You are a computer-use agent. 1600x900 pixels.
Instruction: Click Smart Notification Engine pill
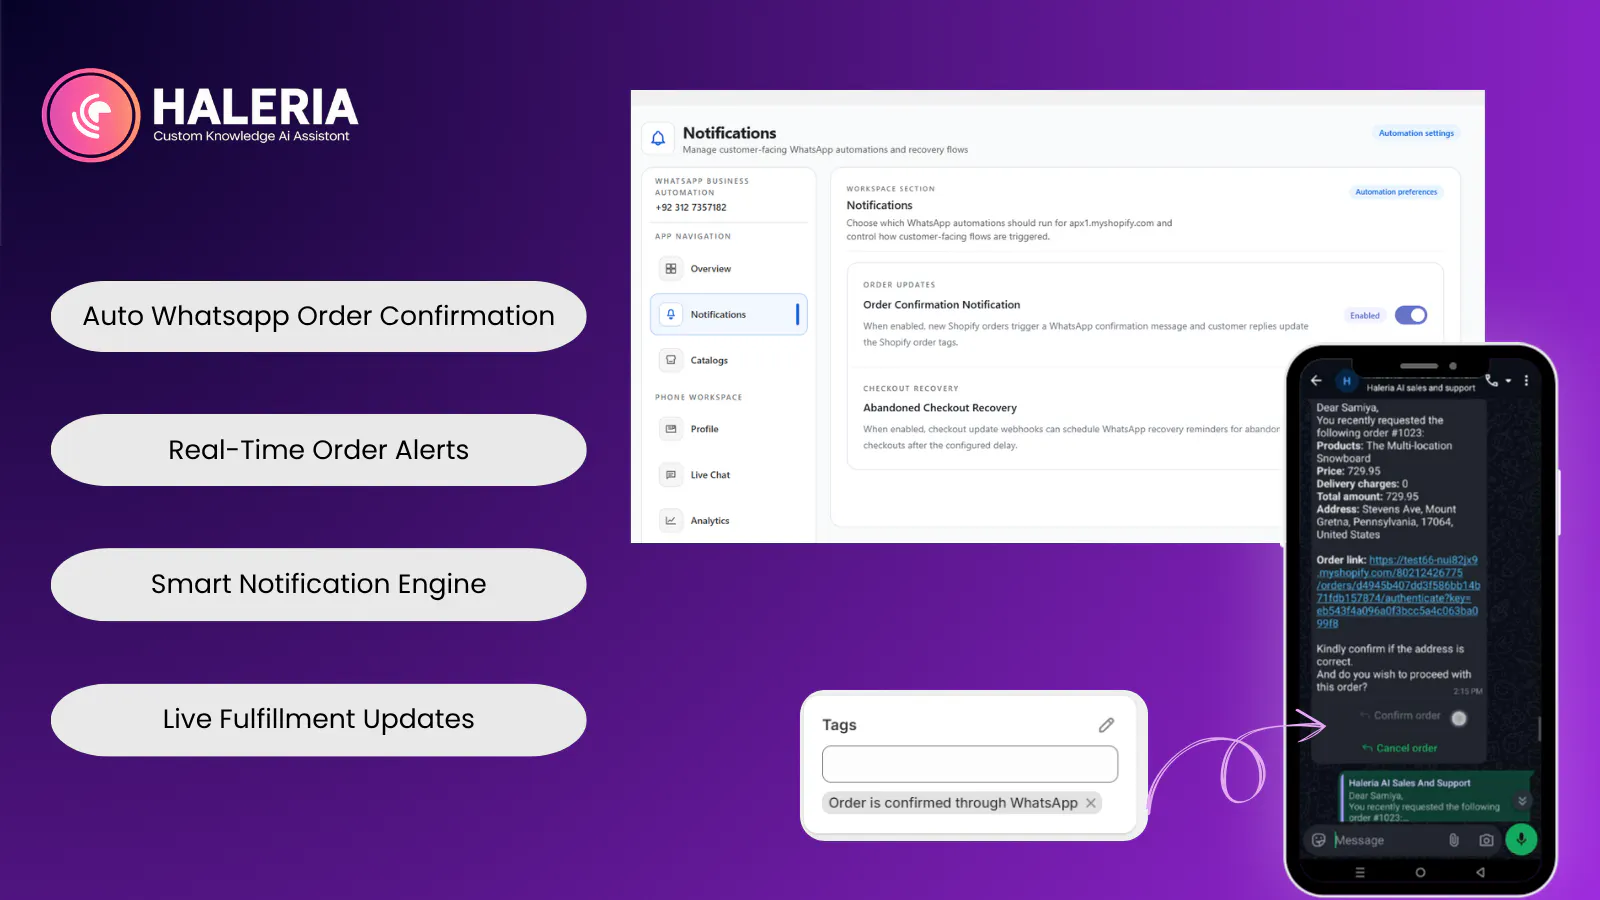(319, 584)
